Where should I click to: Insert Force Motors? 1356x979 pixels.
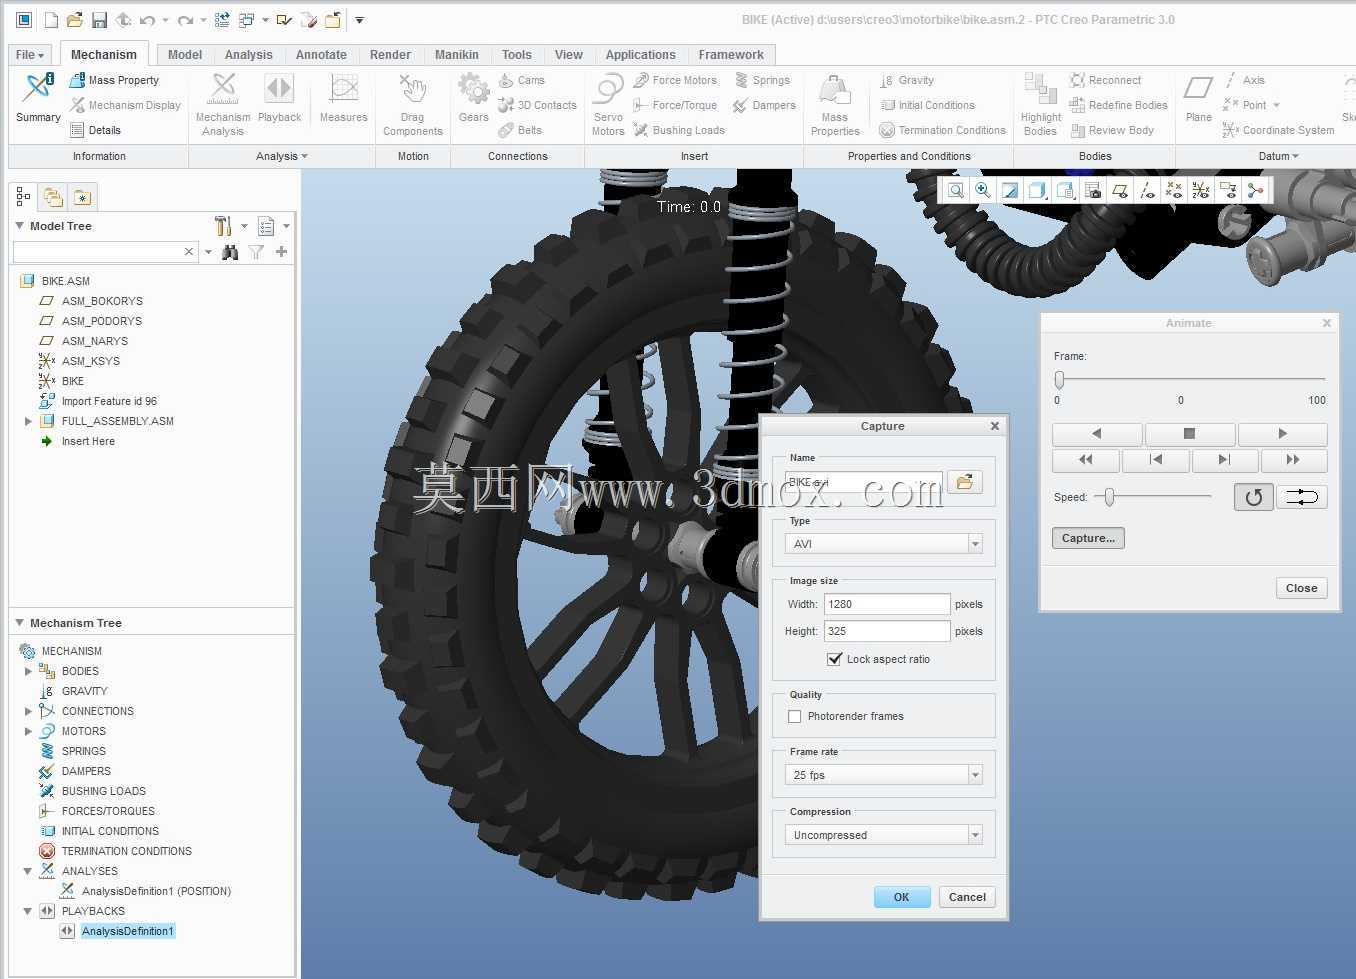click(675, 80)
